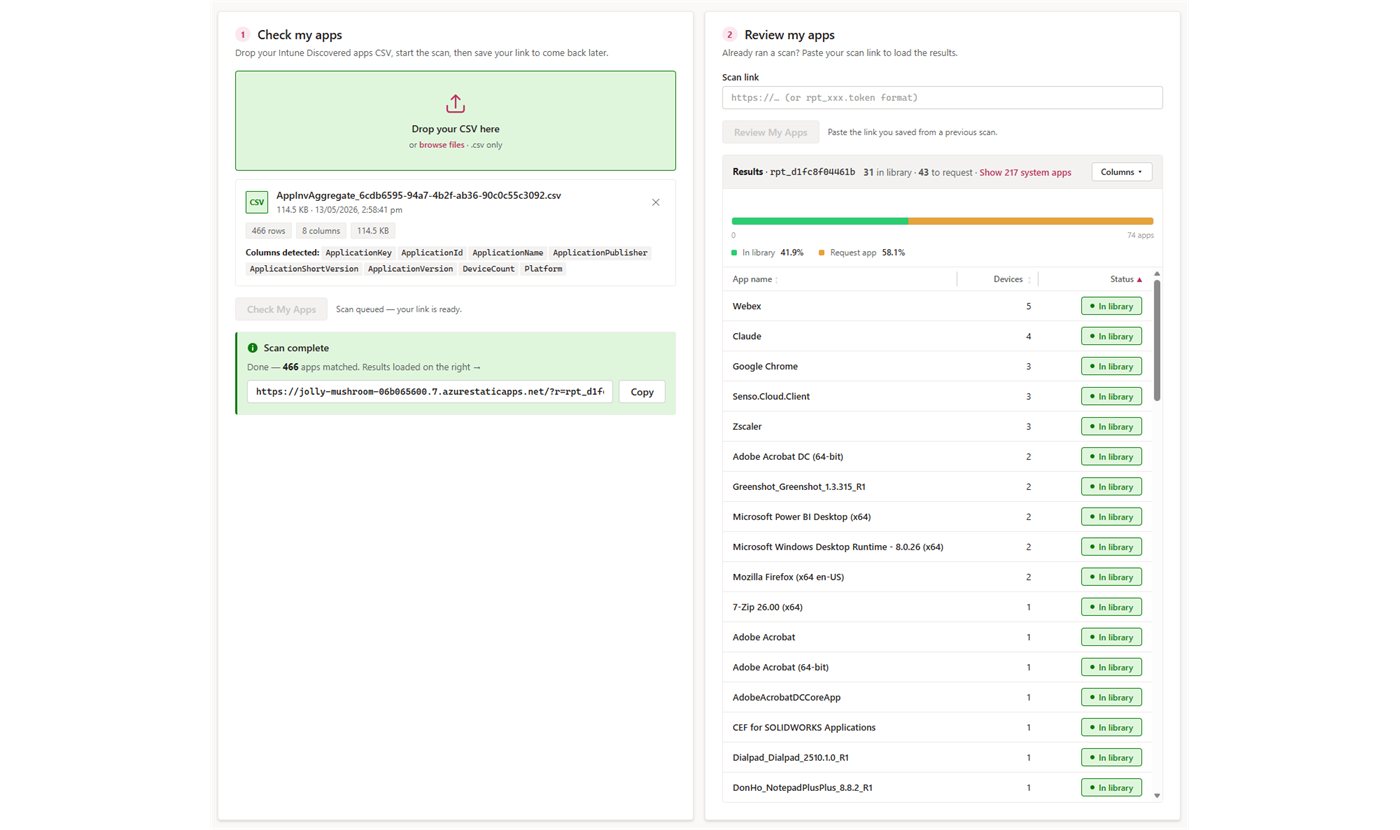Click the green CSV file icon
1400x830 pixels.
coord(257,202)
